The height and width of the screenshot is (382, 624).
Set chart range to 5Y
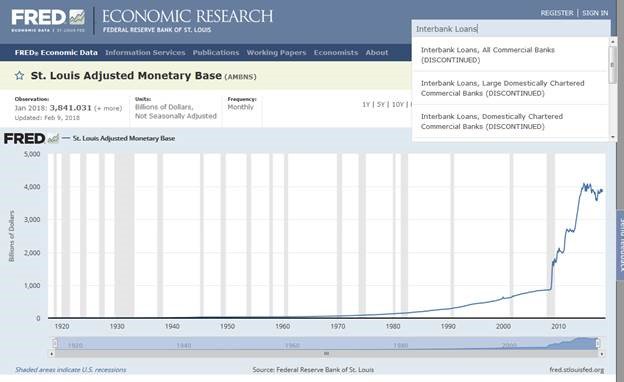381,104
